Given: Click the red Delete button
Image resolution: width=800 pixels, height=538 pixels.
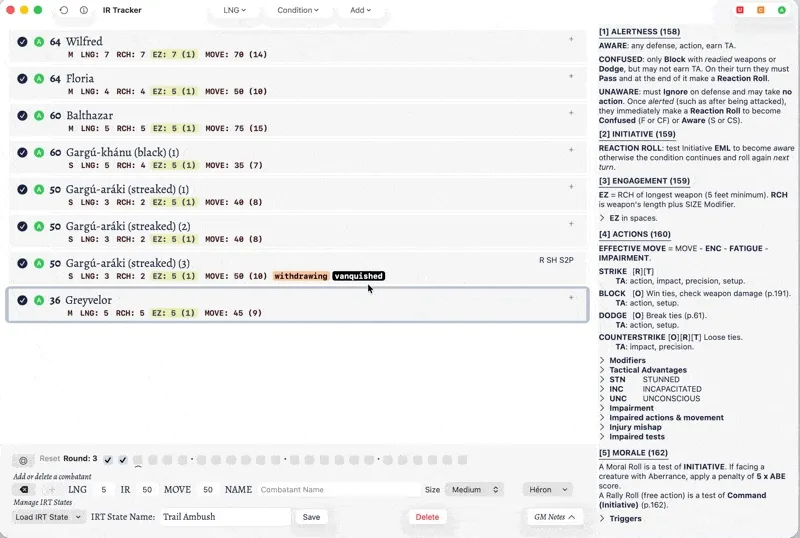Looking at the screenshot, I should click(x=427, y=517).
